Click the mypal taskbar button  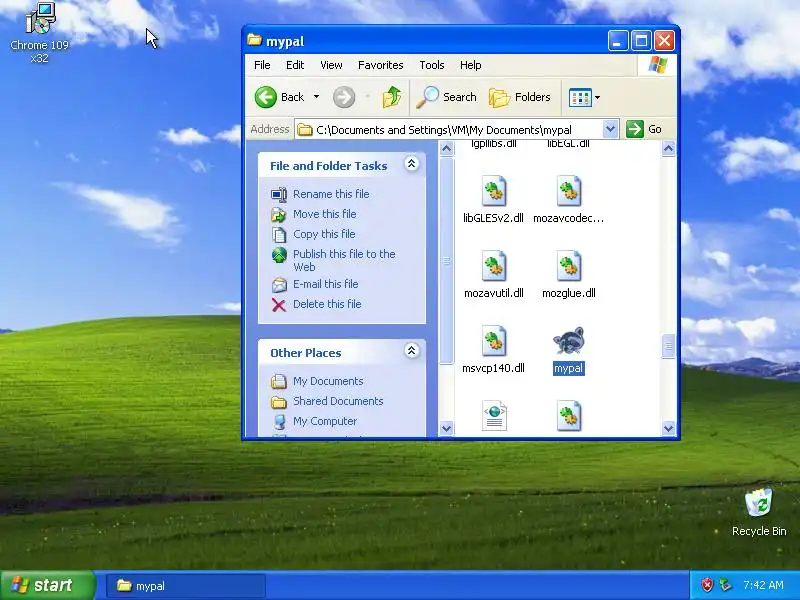[x=186, y=586]
